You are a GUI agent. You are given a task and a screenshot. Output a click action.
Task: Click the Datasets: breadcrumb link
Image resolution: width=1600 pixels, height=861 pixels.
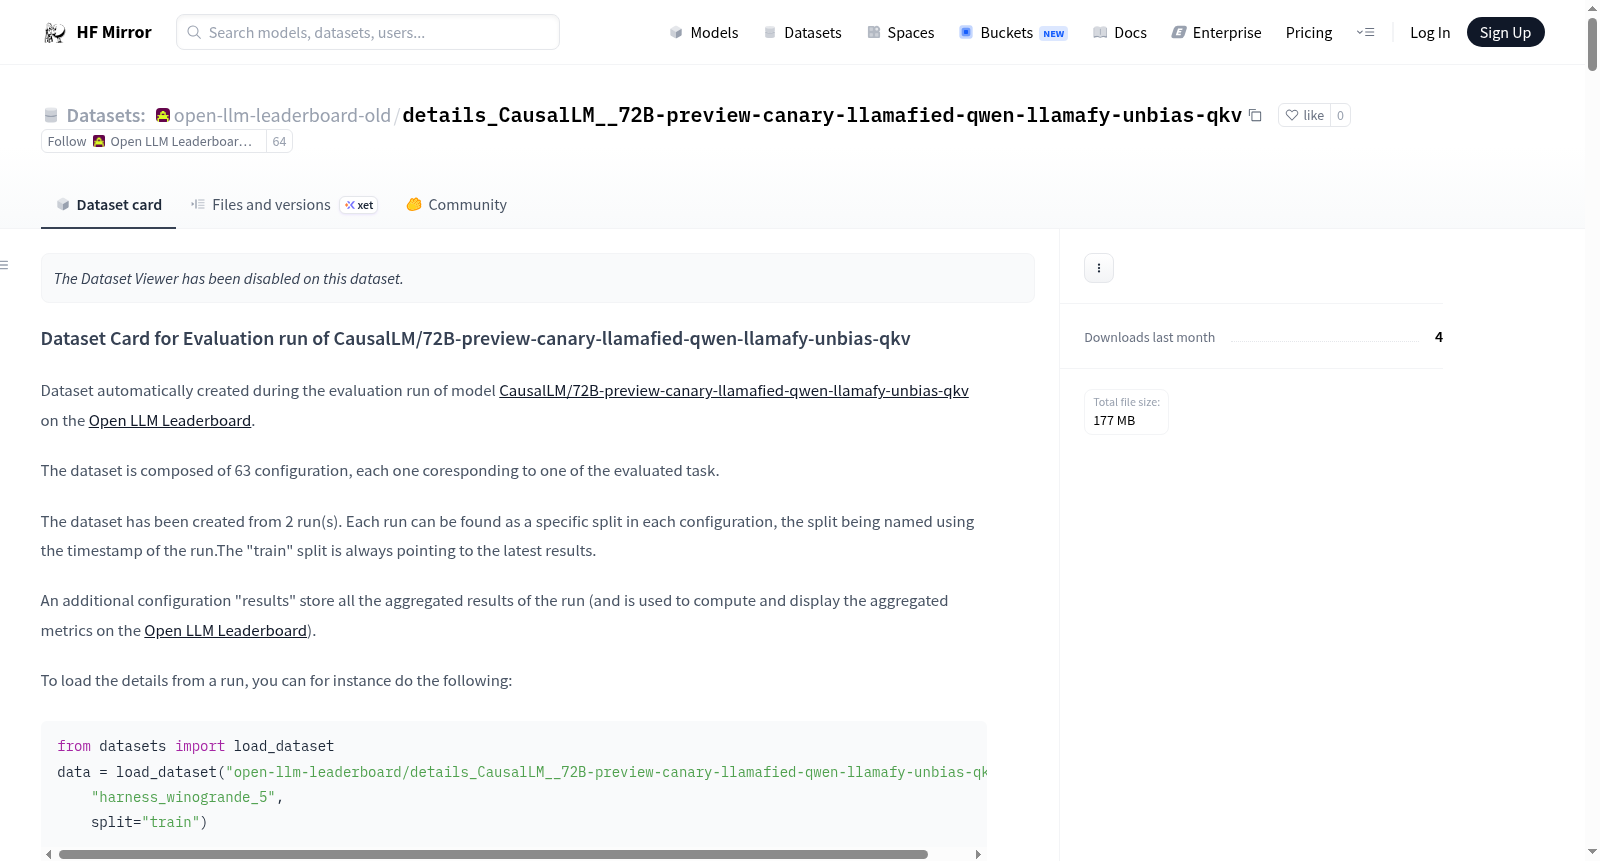(106, 115)
